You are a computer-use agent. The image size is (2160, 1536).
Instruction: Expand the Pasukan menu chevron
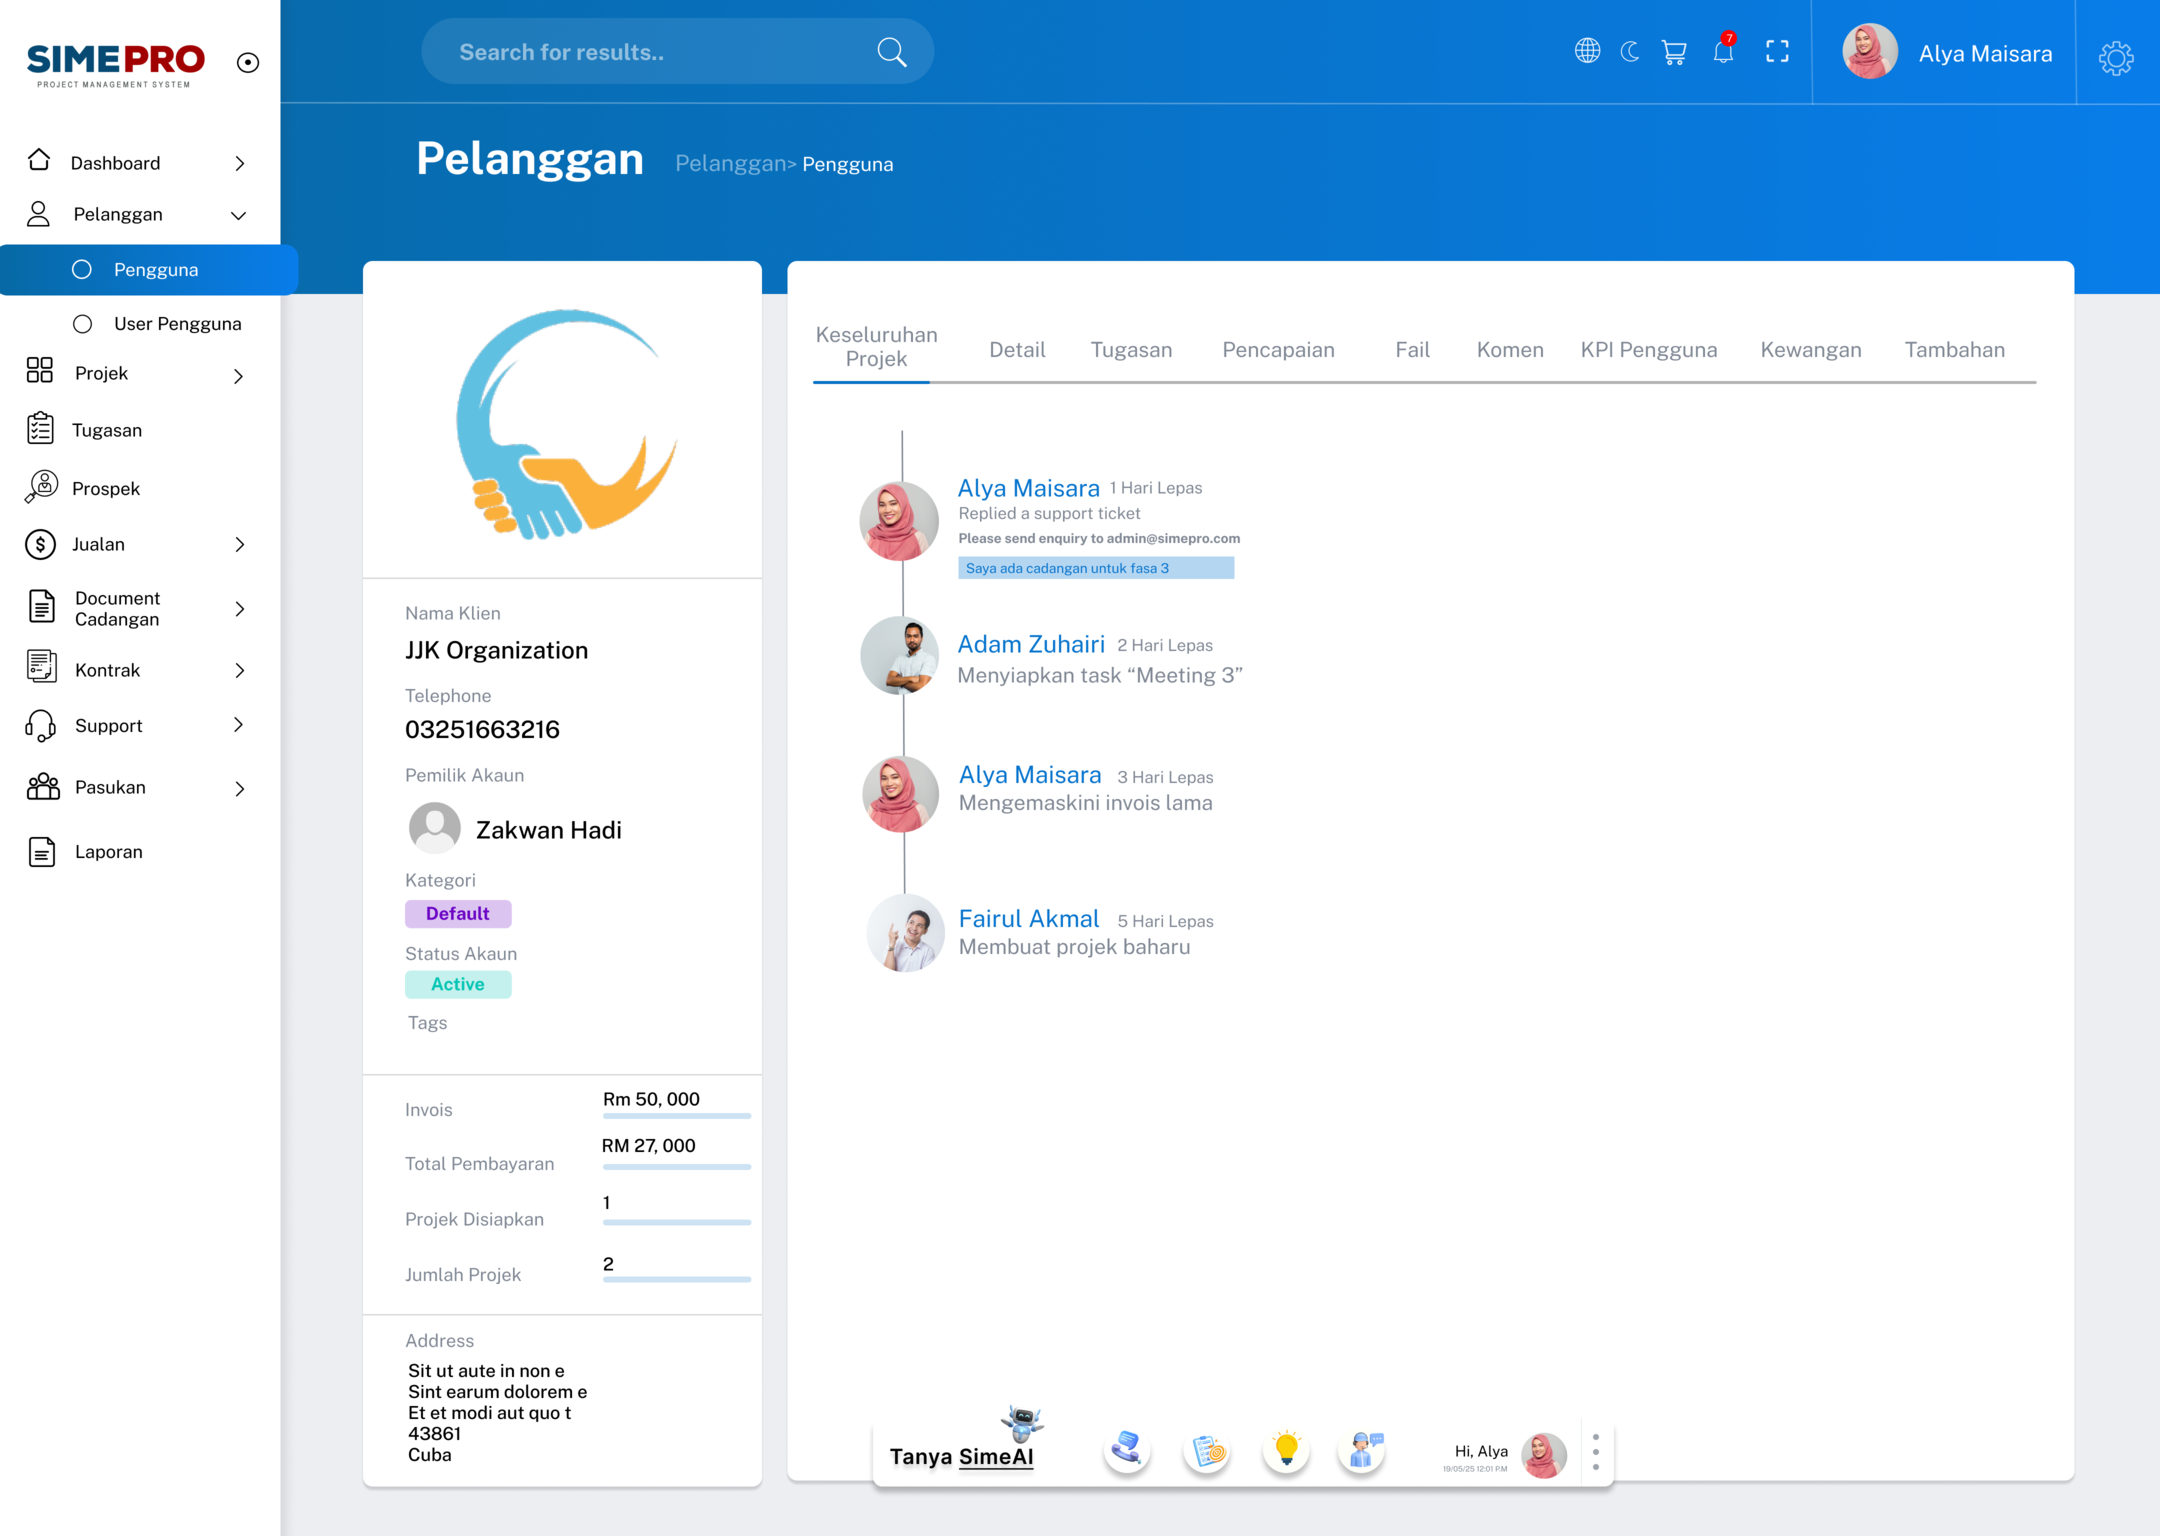240,789
